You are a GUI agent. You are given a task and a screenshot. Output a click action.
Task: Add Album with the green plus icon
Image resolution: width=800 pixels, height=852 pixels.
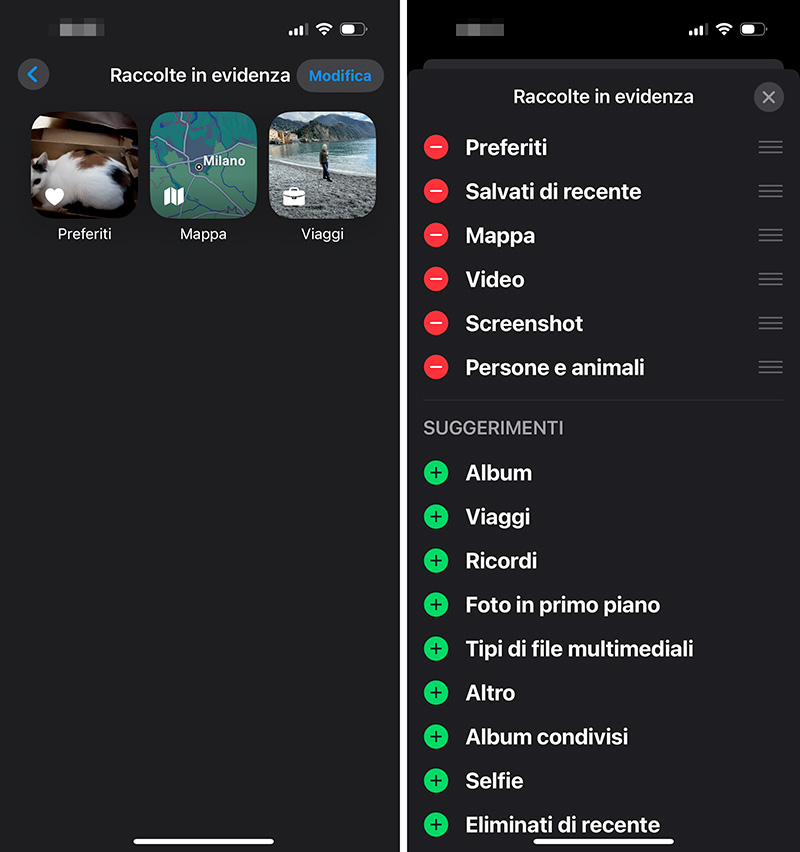coord(436,473)
